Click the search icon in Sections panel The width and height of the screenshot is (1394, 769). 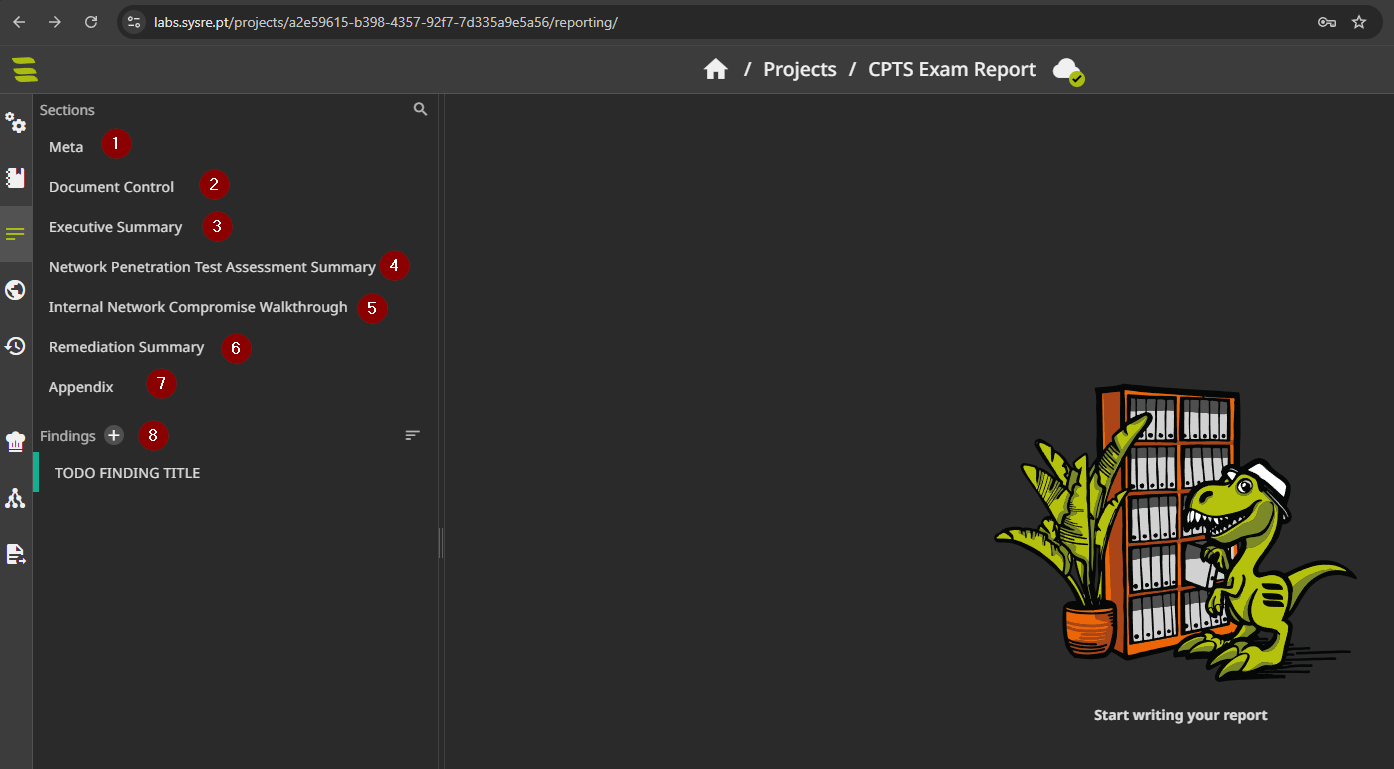click(x=421, y=109)
